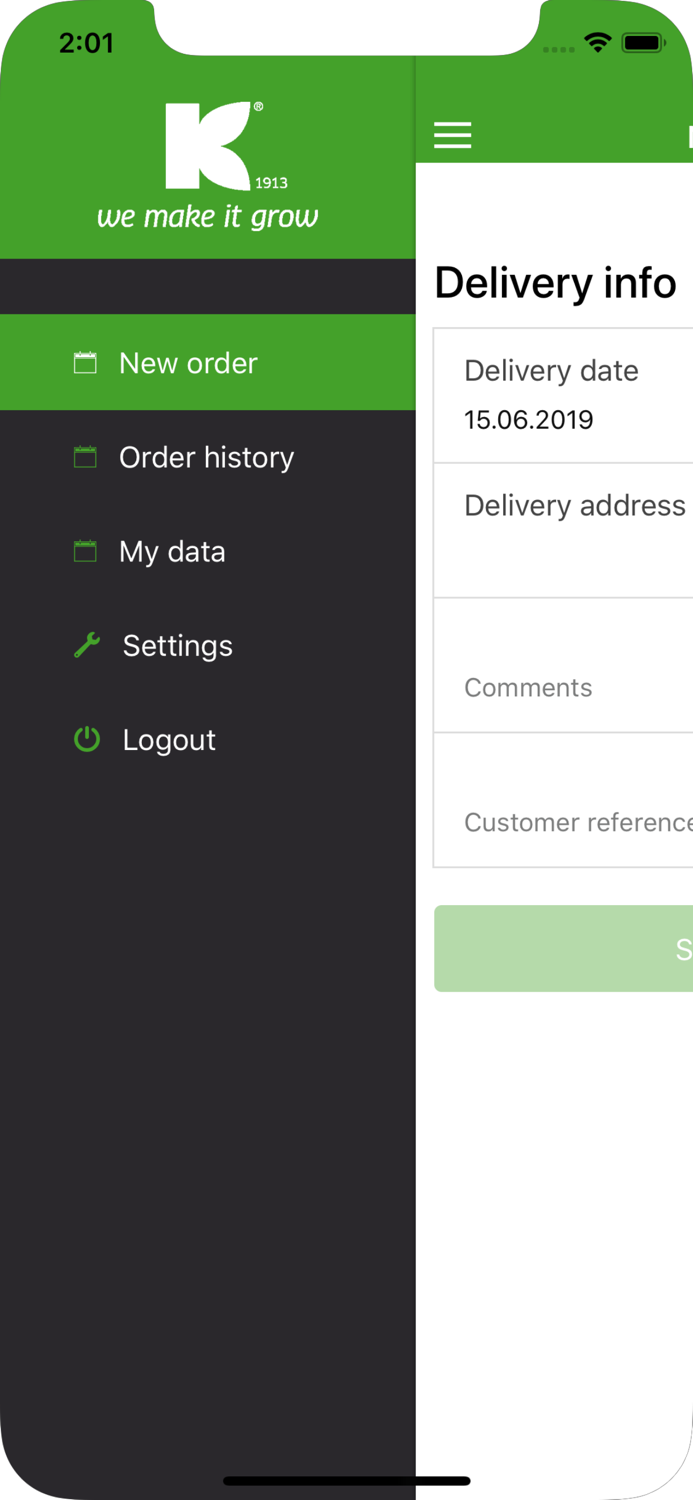Screen dimensions: 693x1500
Task: Tap the hamburger menu icon
Action: (452, 135)
